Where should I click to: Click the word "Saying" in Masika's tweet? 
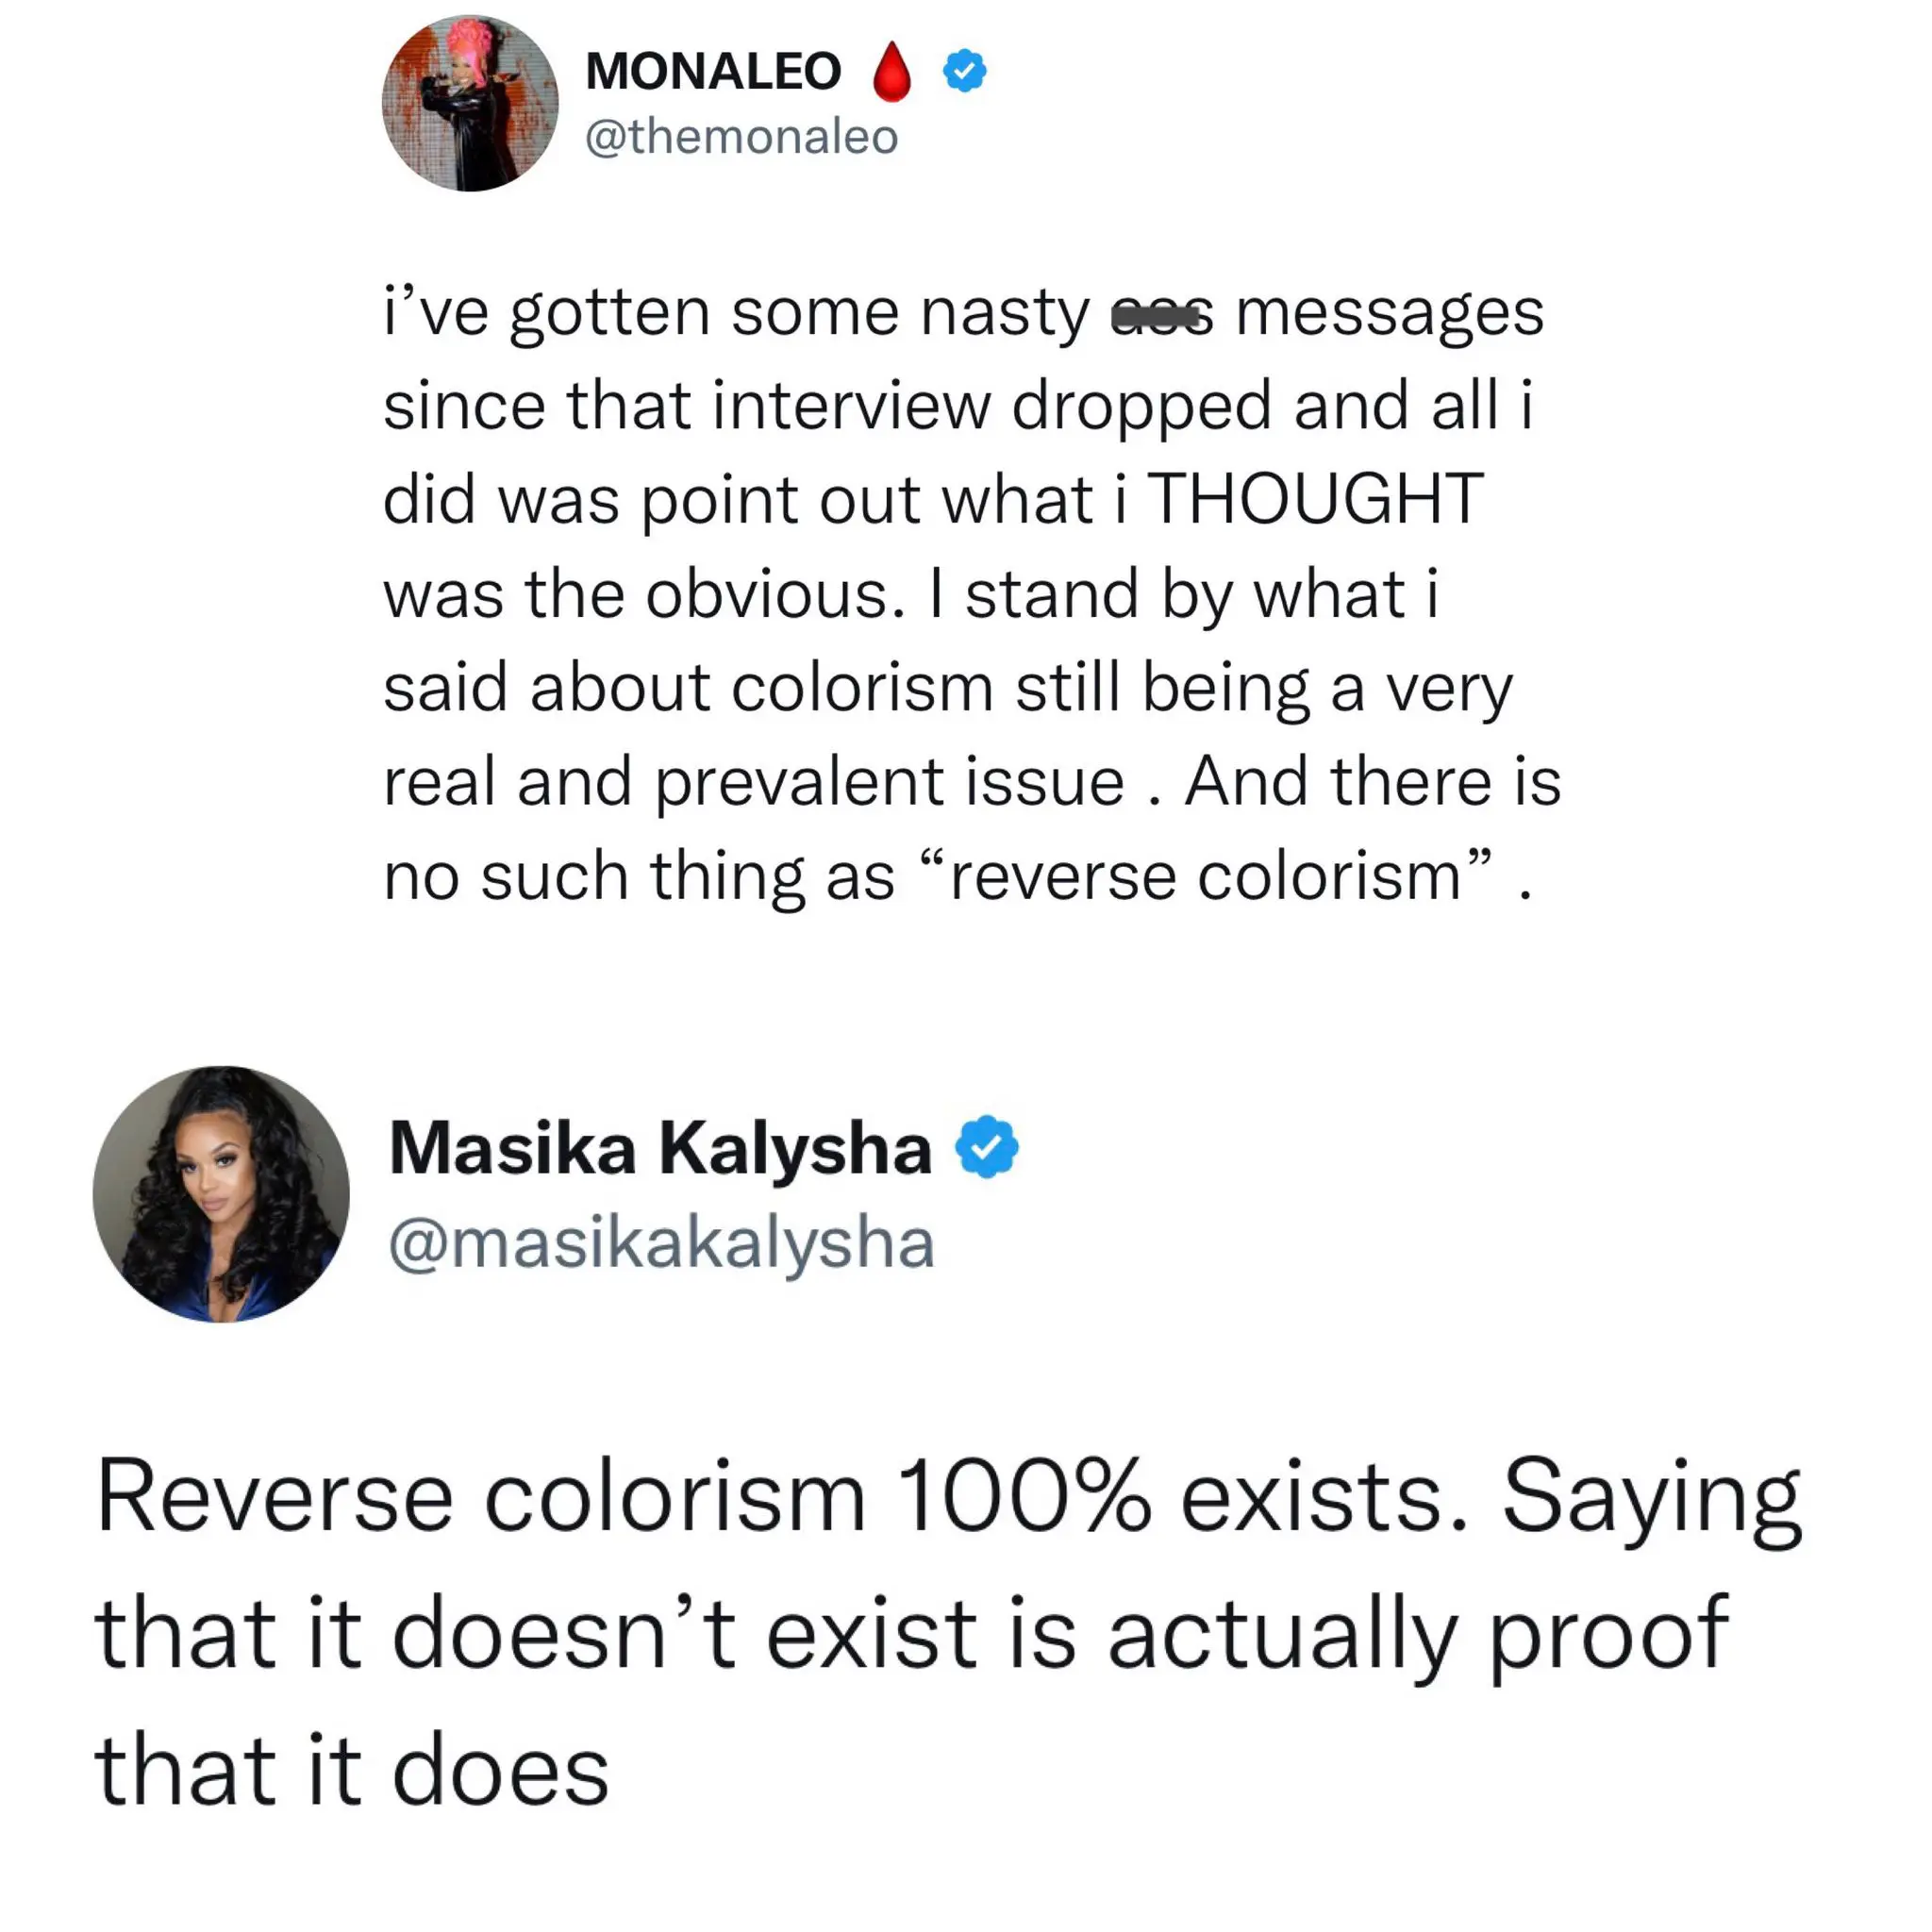click(x=1651, y=1499)
